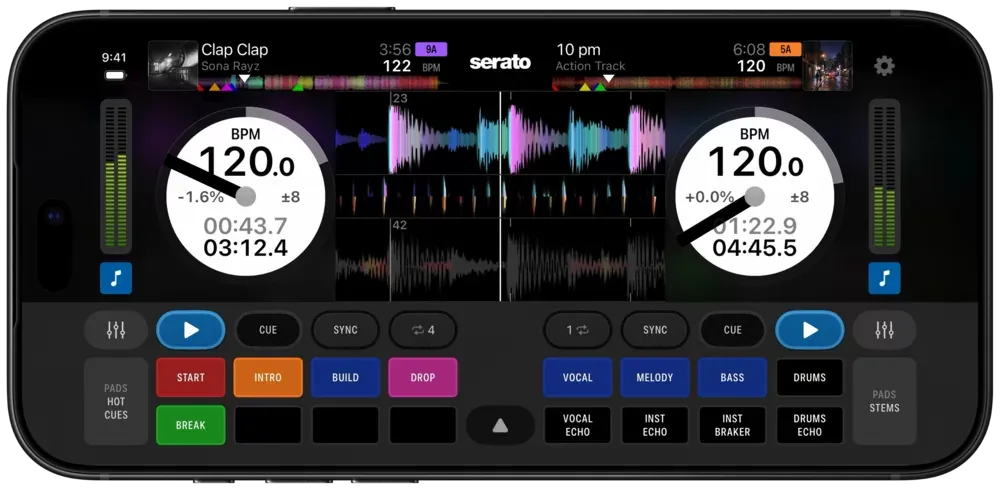
Task: Tap the empty hot cue pad below INTRO
Action: tap(268, 425)
